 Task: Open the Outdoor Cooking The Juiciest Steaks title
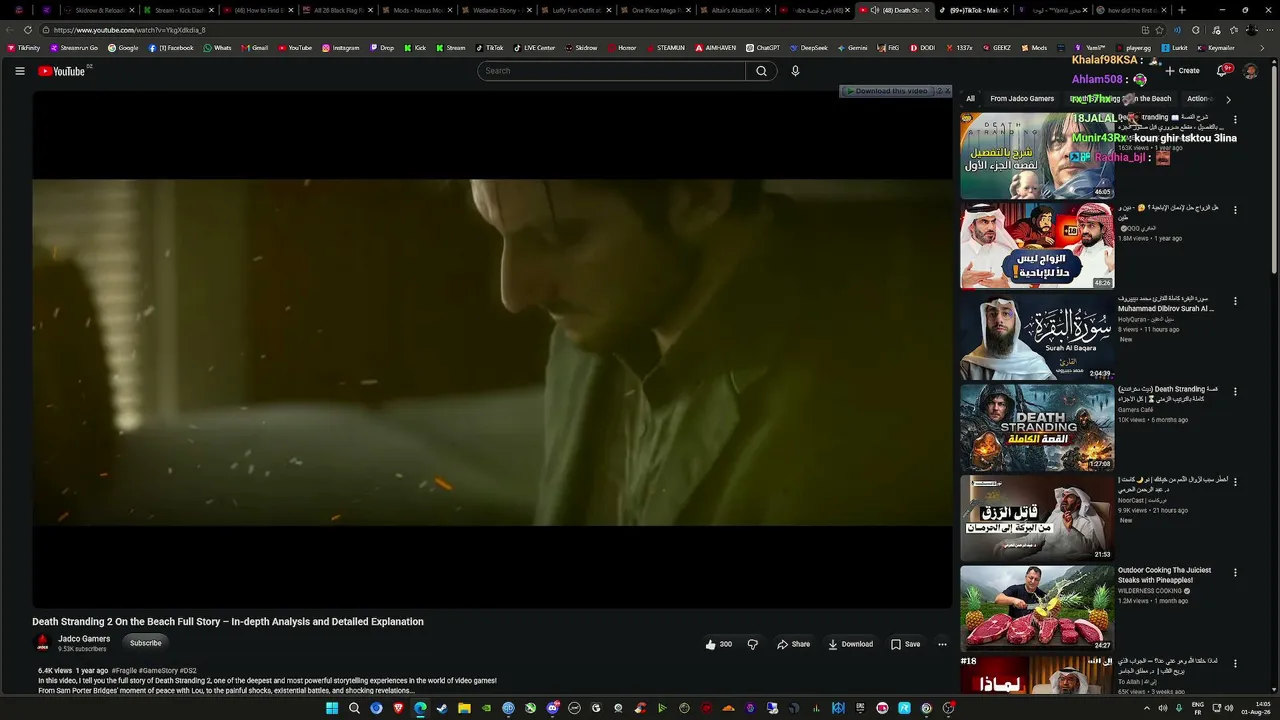click(1164, 575)
